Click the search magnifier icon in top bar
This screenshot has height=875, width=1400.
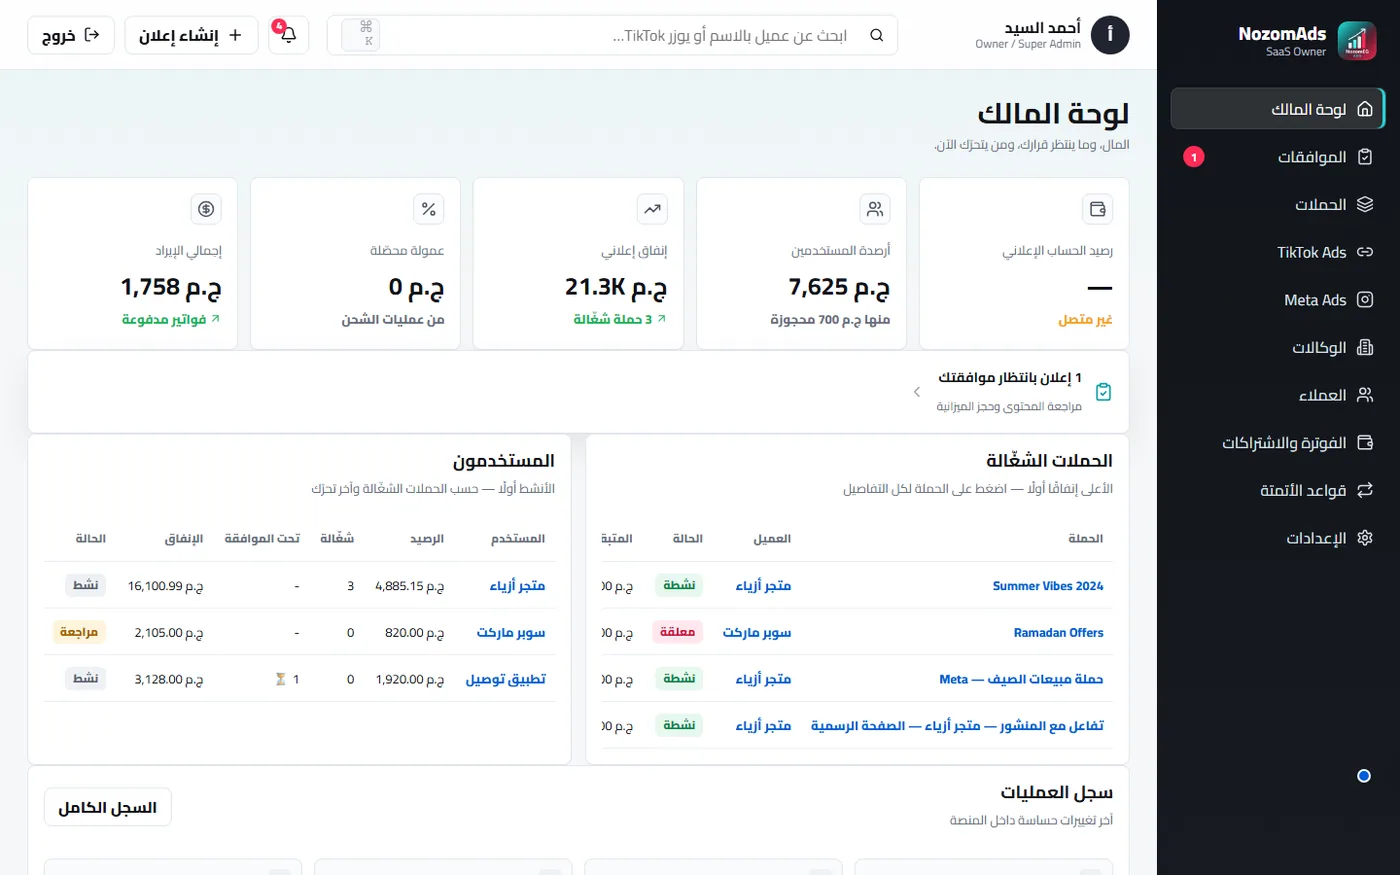click(877, 35)
